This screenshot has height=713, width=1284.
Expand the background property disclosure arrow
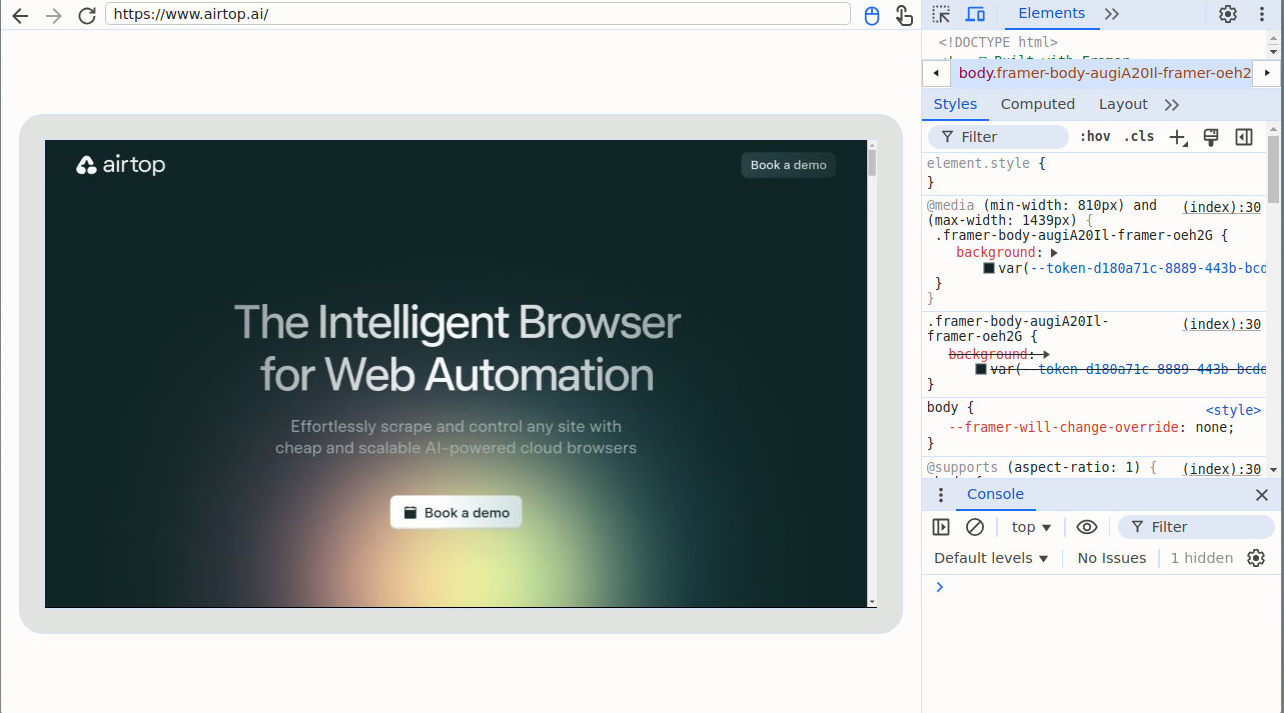[x=1055, y=252]
